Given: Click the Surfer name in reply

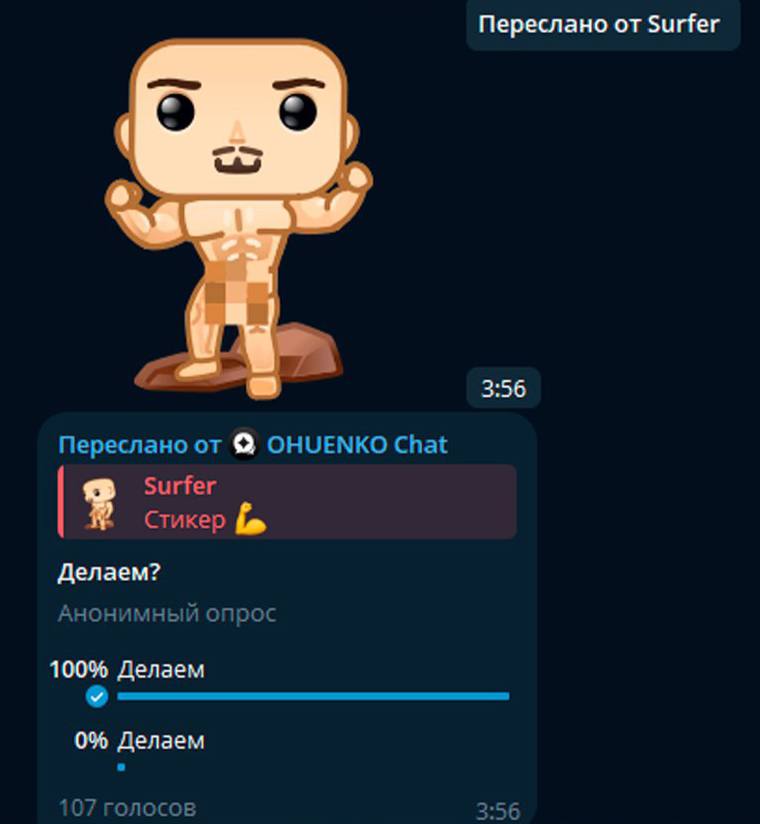Looking at the screenshot, I should point(180,486).
